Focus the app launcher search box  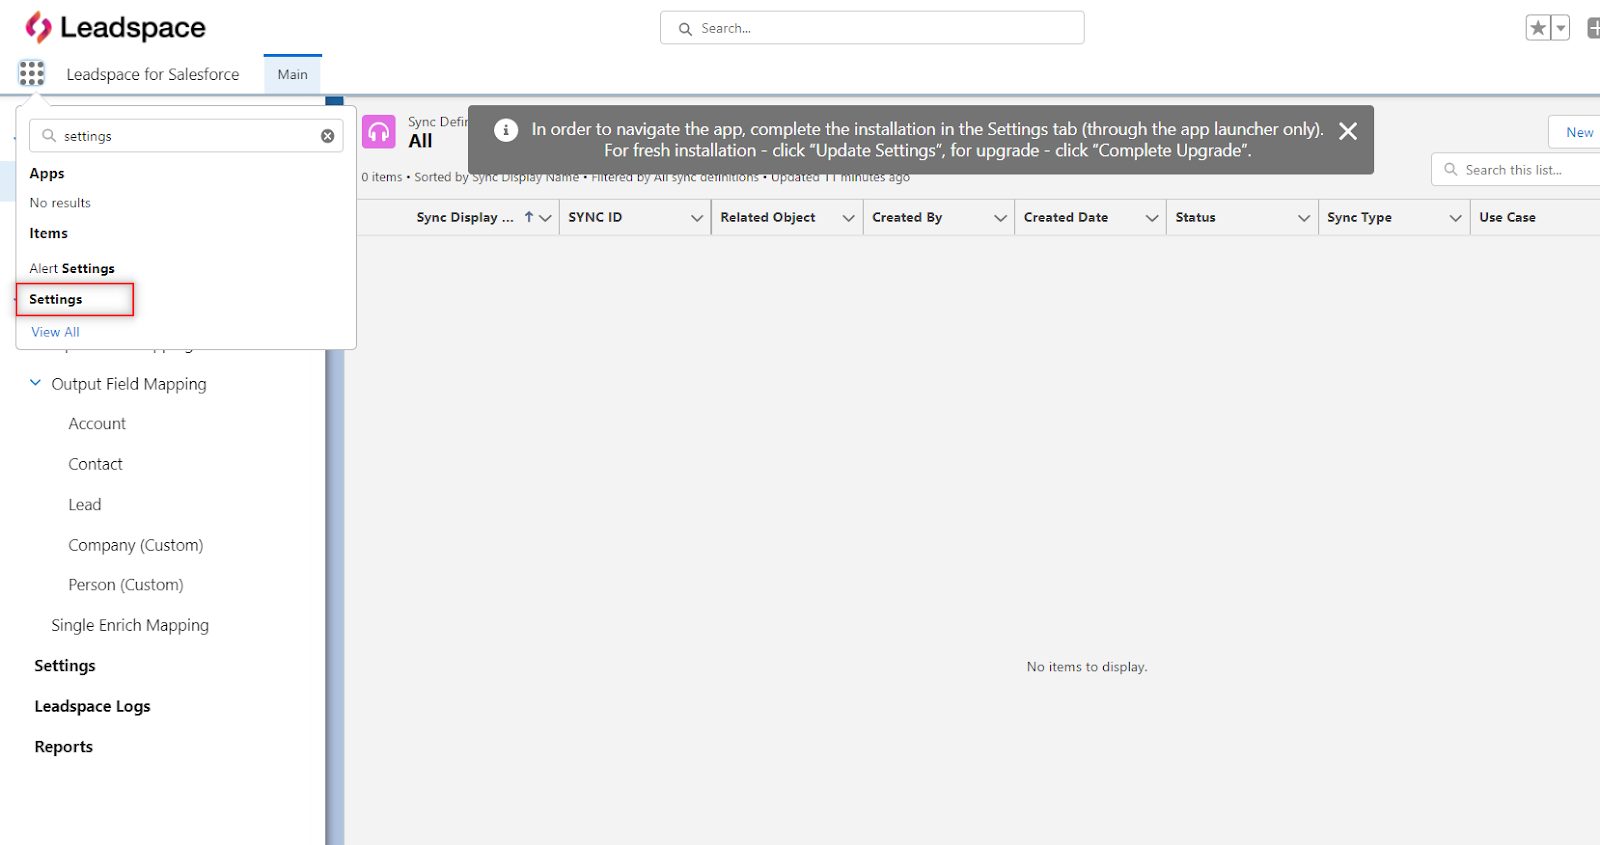click(186, 136)
